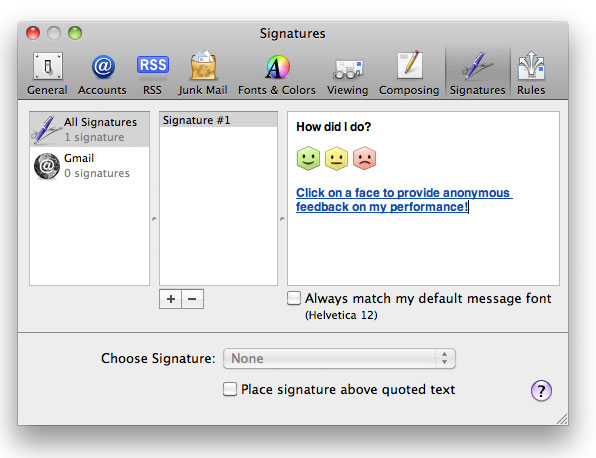Check Place signature above quoted text
596x458 pixels.
230,389
